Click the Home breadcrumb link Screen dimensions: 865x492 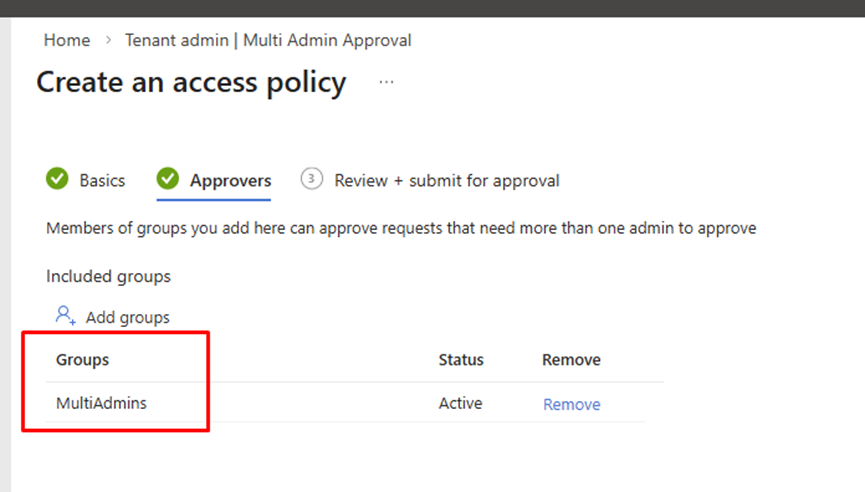click(67, 41)
